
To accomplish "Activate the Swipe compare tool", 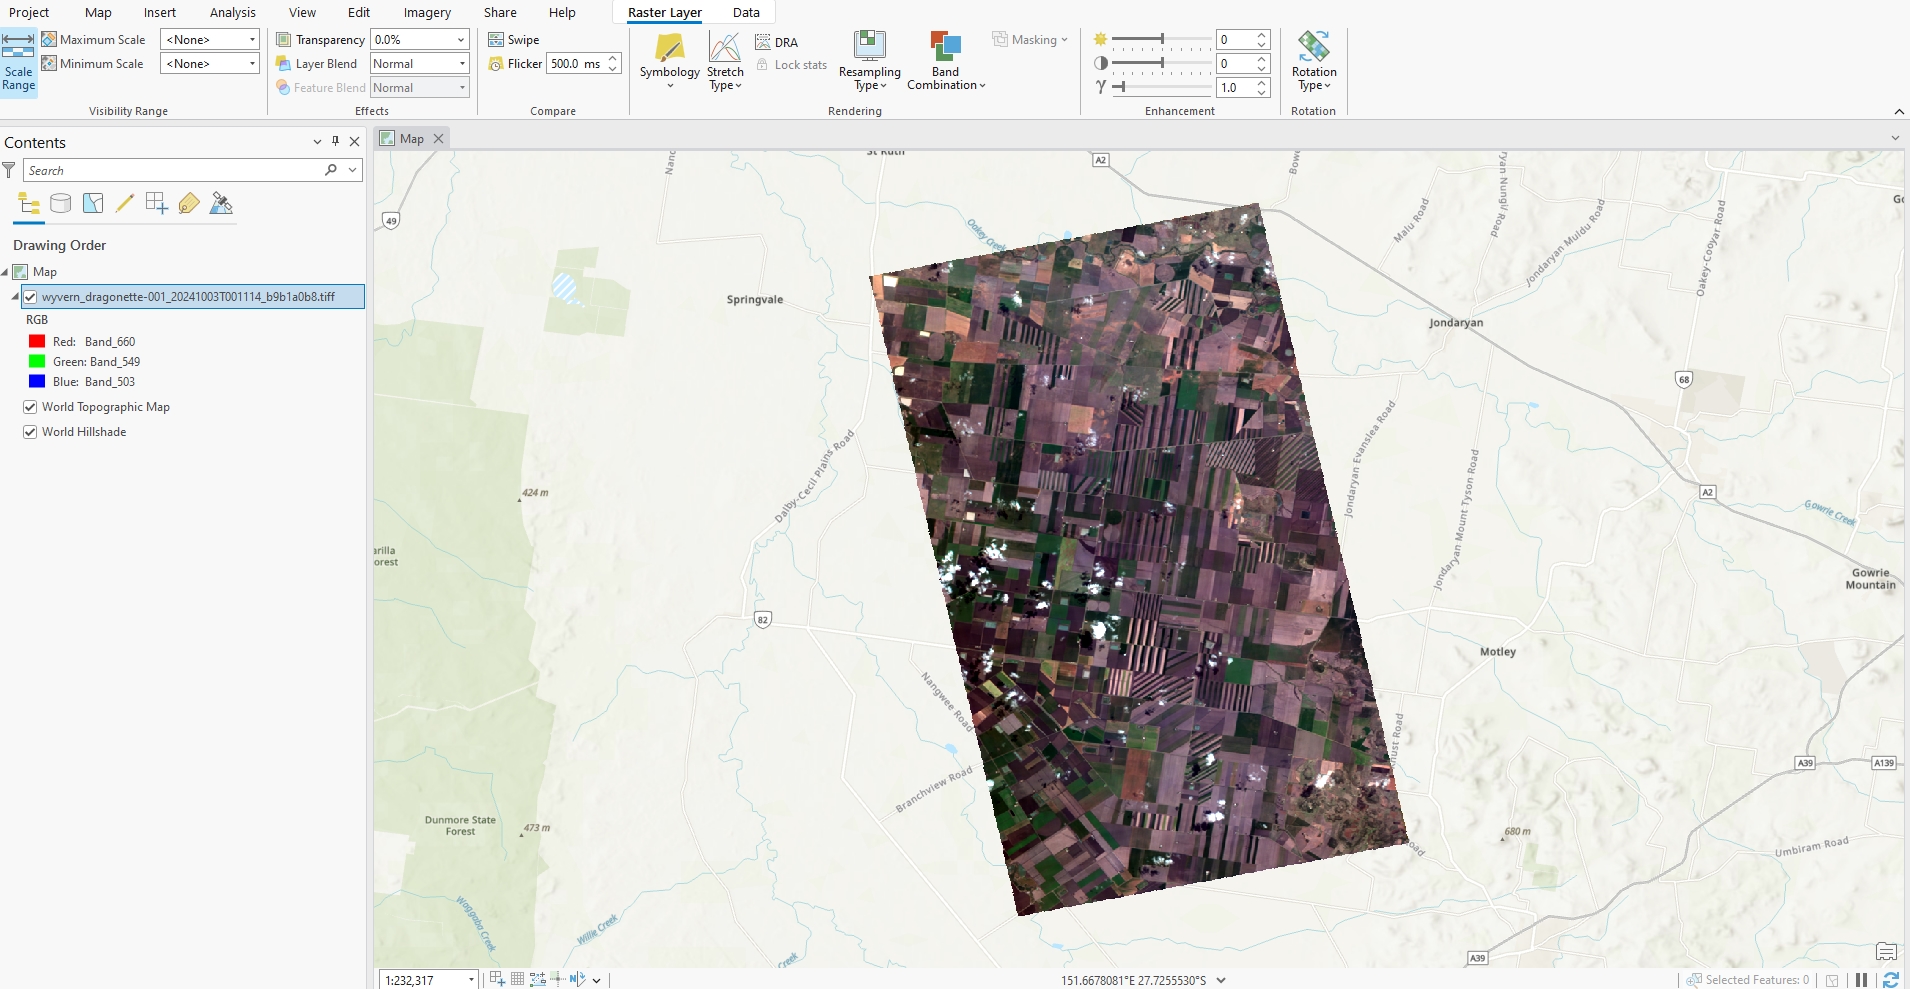I will [x=514, y=40].
